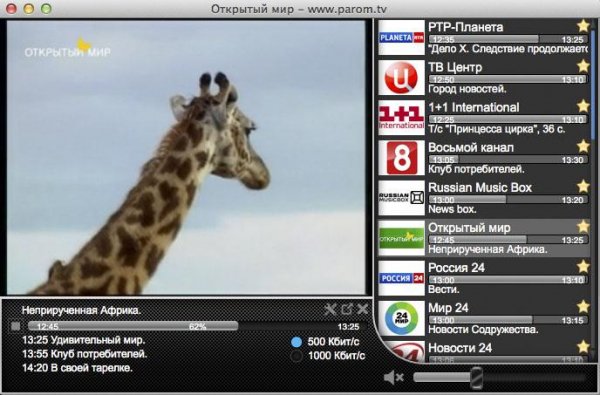600x395 pixels.
Task: Select channel name Новости 24
Action: click(460, 348)
